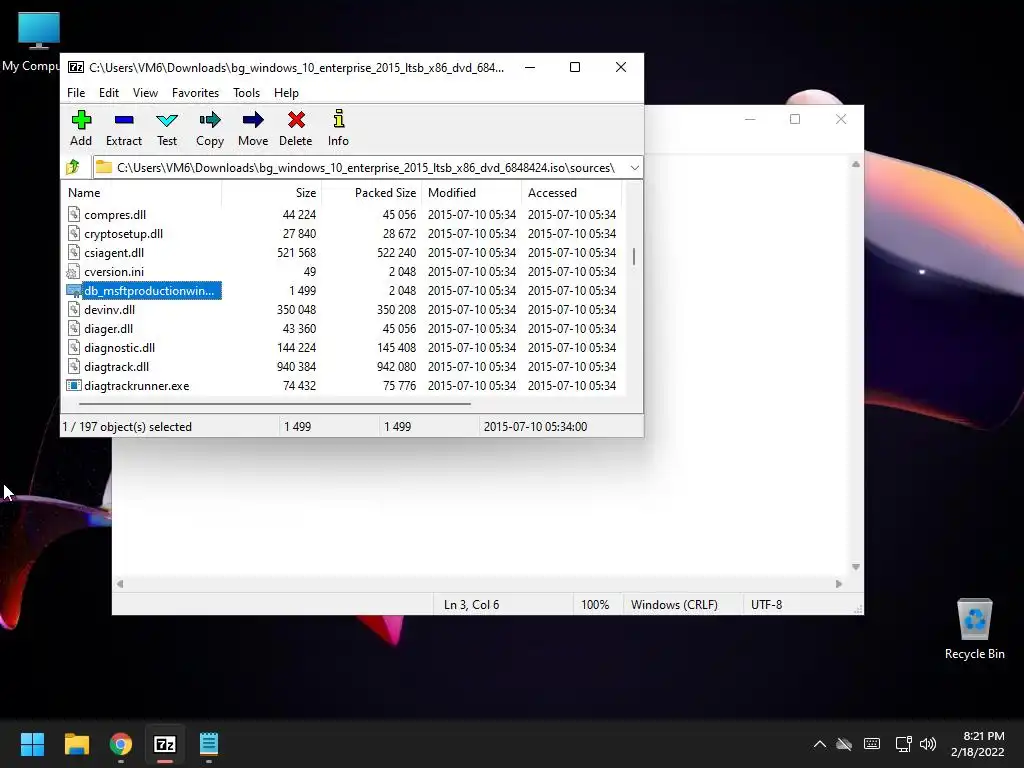
Task: Switch to Notepad from taskbar
Action: (x=208, y=744)
